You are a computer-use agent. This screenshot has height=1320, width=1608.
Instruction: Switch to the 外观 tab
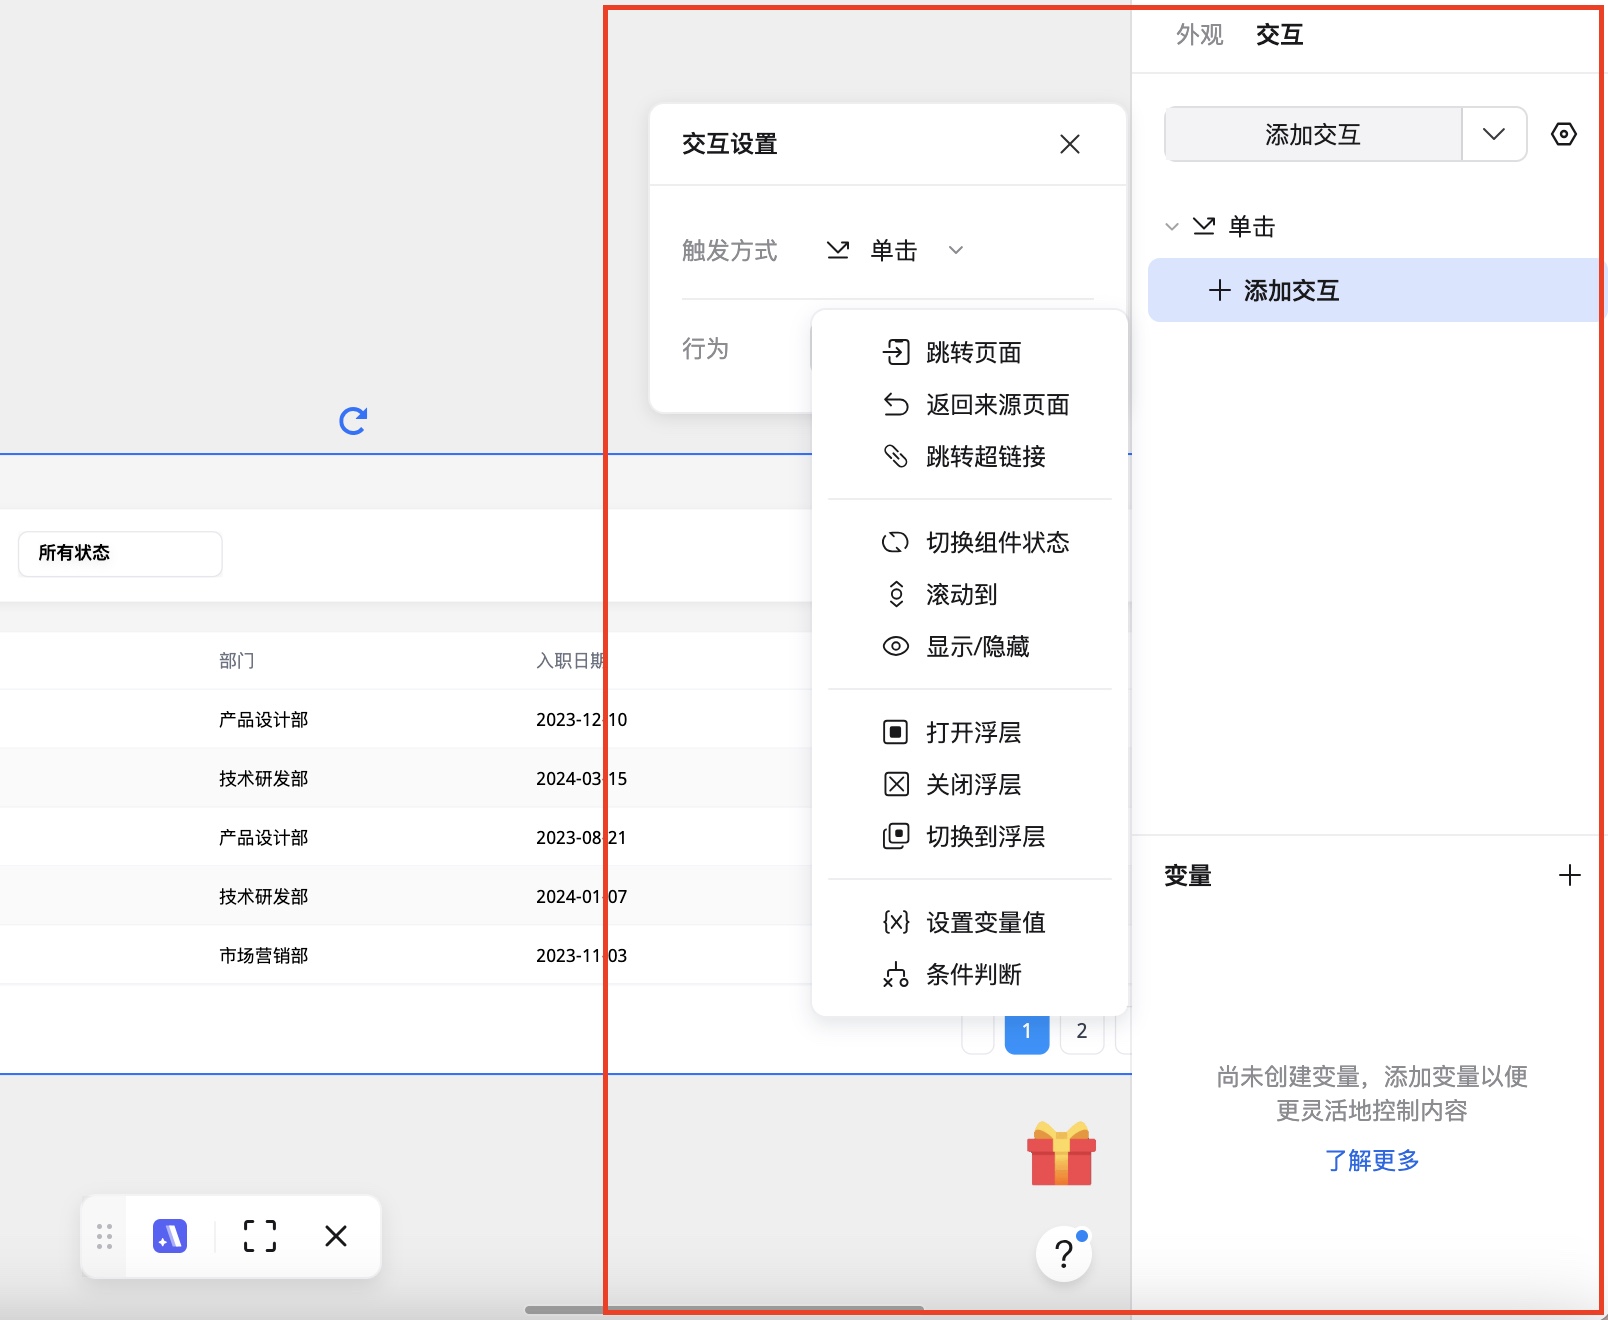click(1200, 35)
